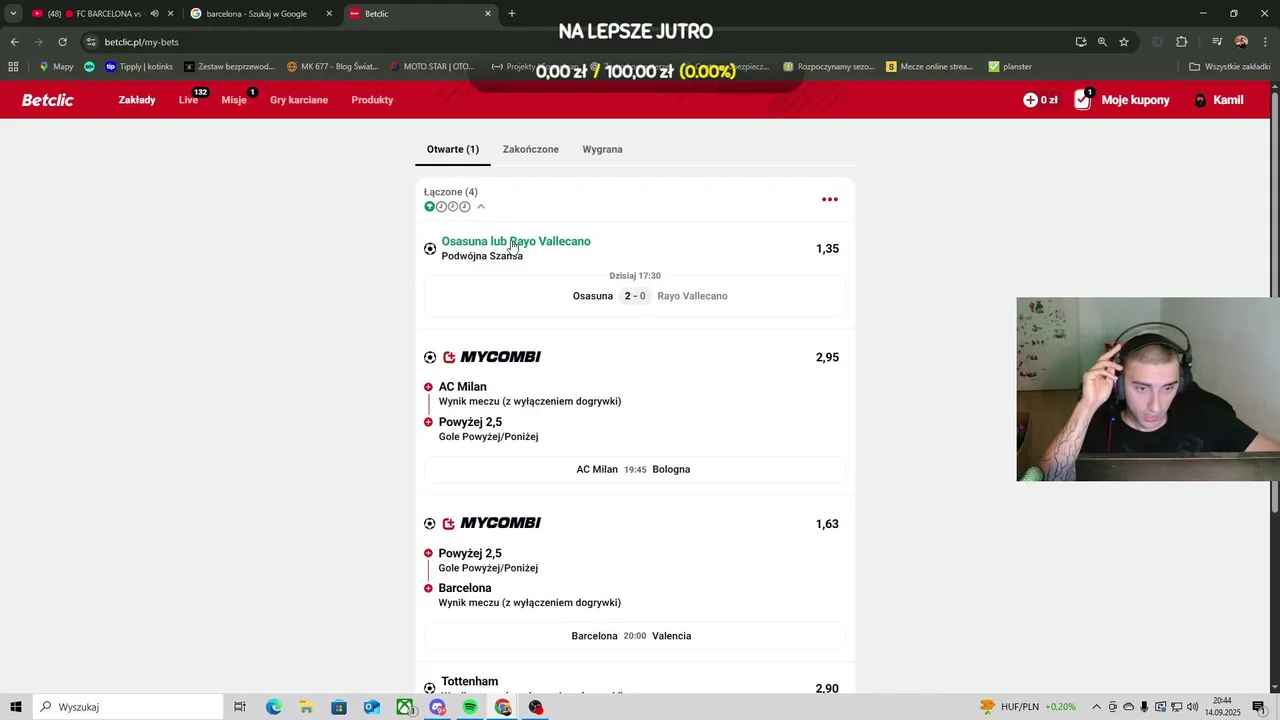
Task: Open the Produkty menu item
Action: (372, 100)
